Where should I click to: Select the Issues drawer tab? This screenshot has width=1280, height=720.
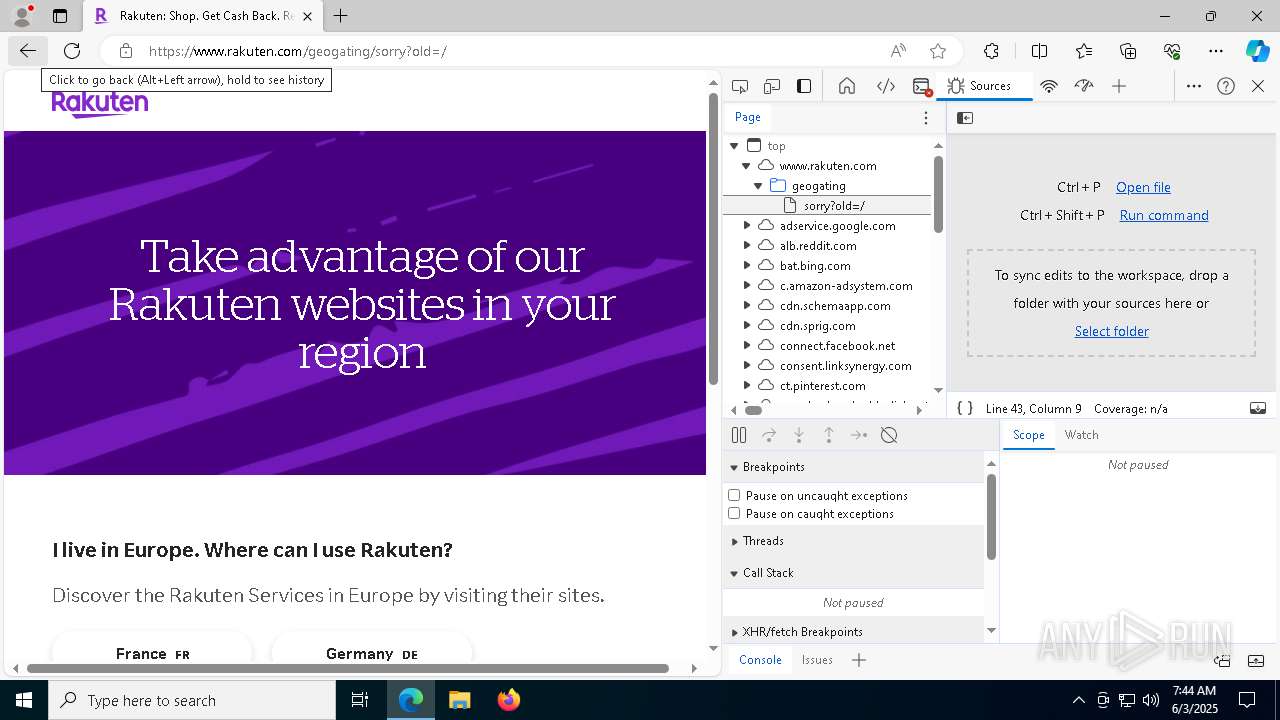click(817, 660)
